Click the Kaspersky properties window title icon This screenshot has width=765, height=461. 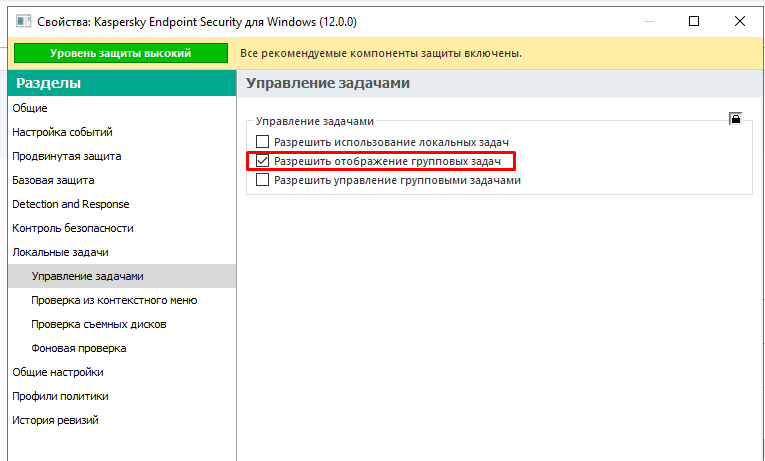[x=23, y=21]
